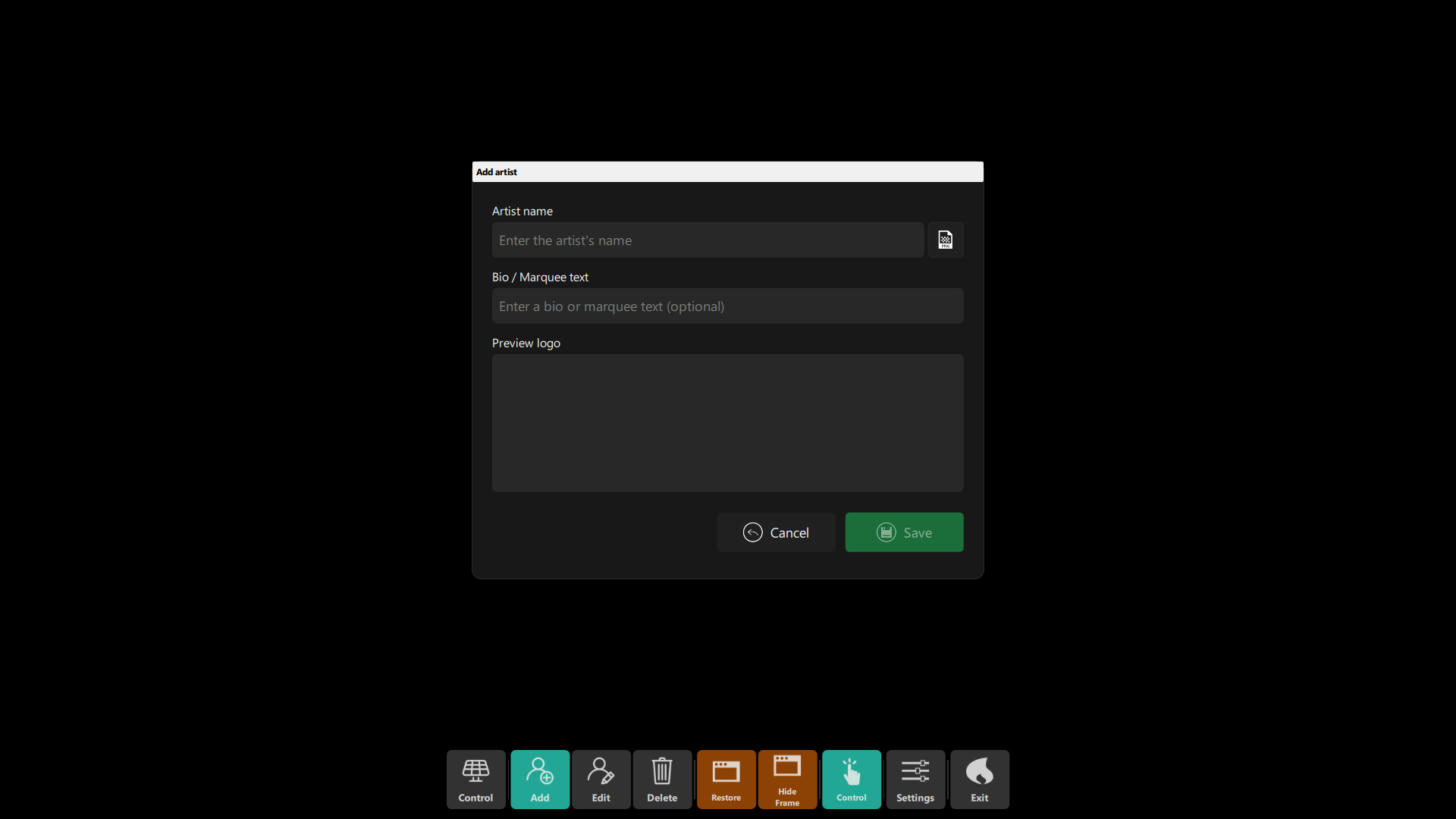Activate the teal Control button with hand icon
The height and width of the screenshot is (819, 1456).
pyautogui.click(x=851, y=779)
